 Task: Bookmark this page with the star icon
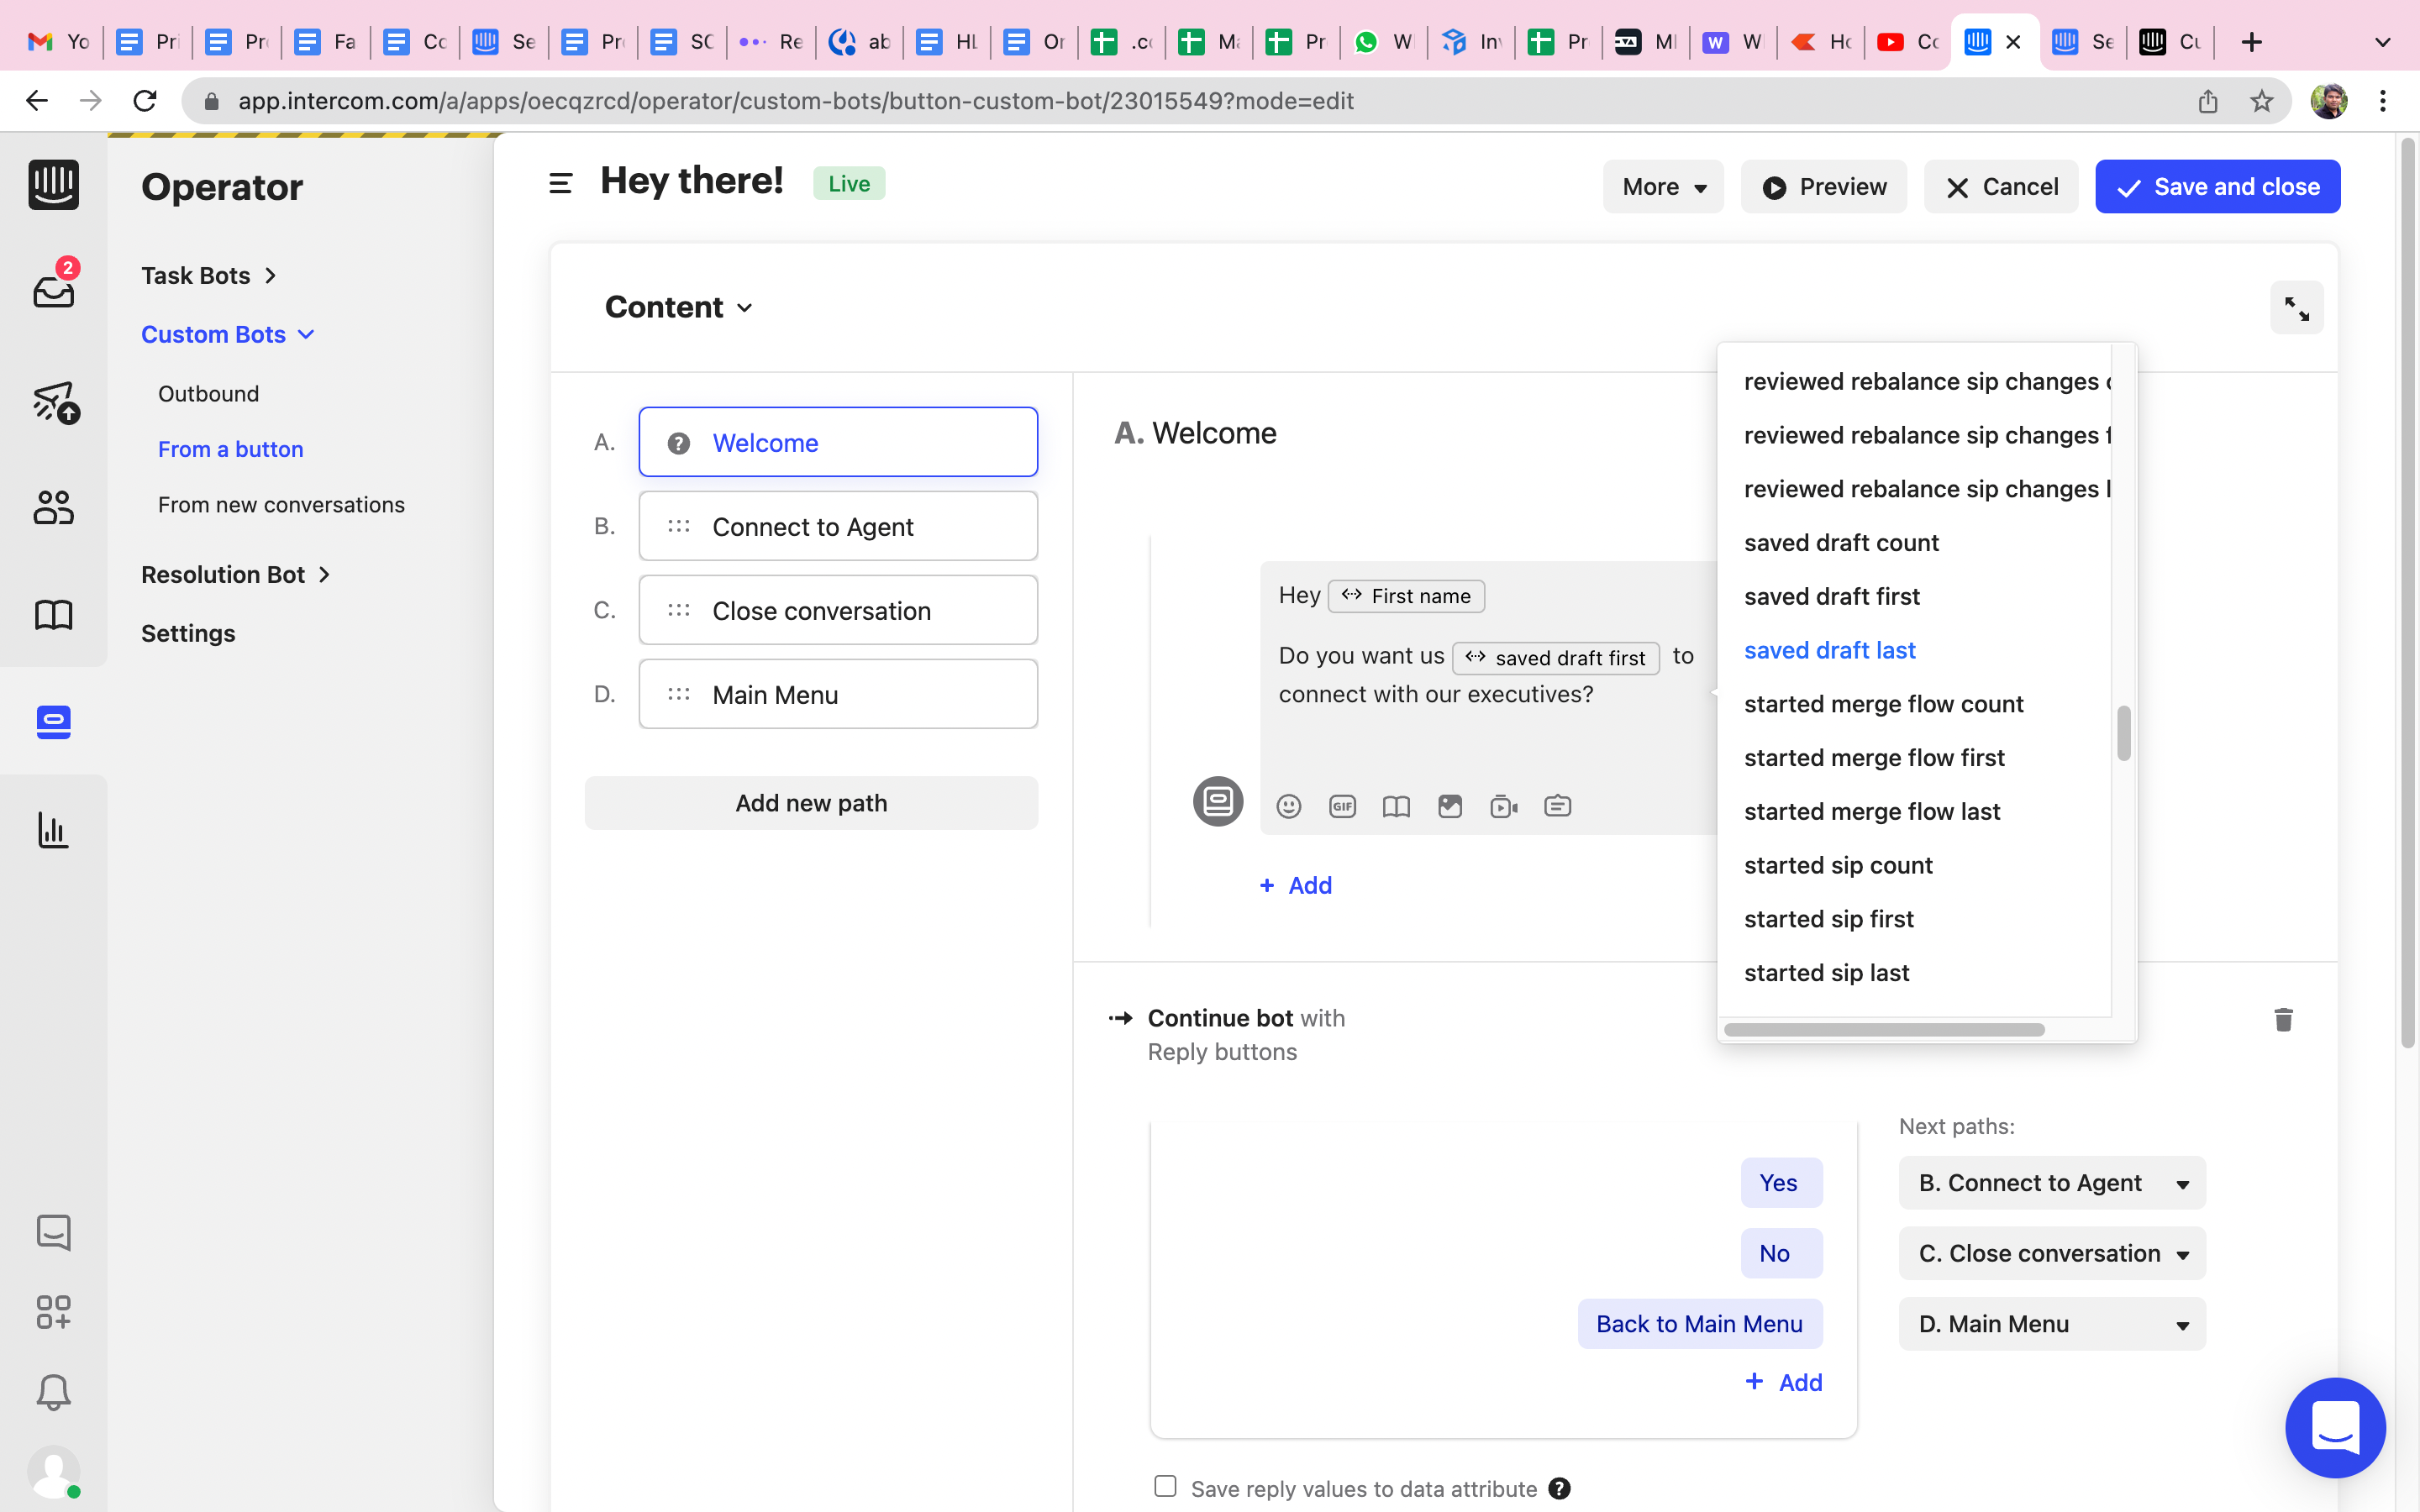point(2262,101)
